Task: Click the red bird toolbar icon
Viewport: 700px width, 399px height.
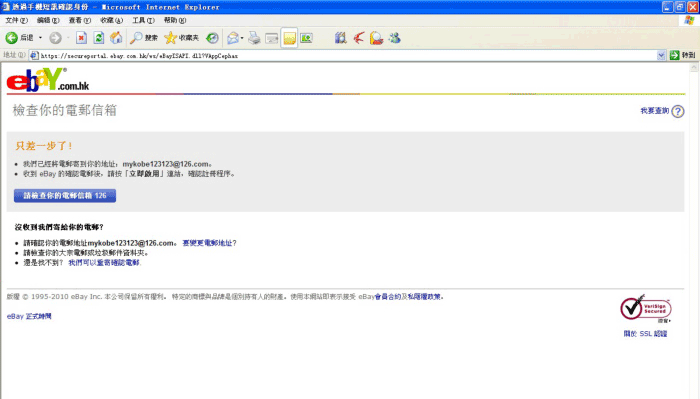Action: pos(358,38)
